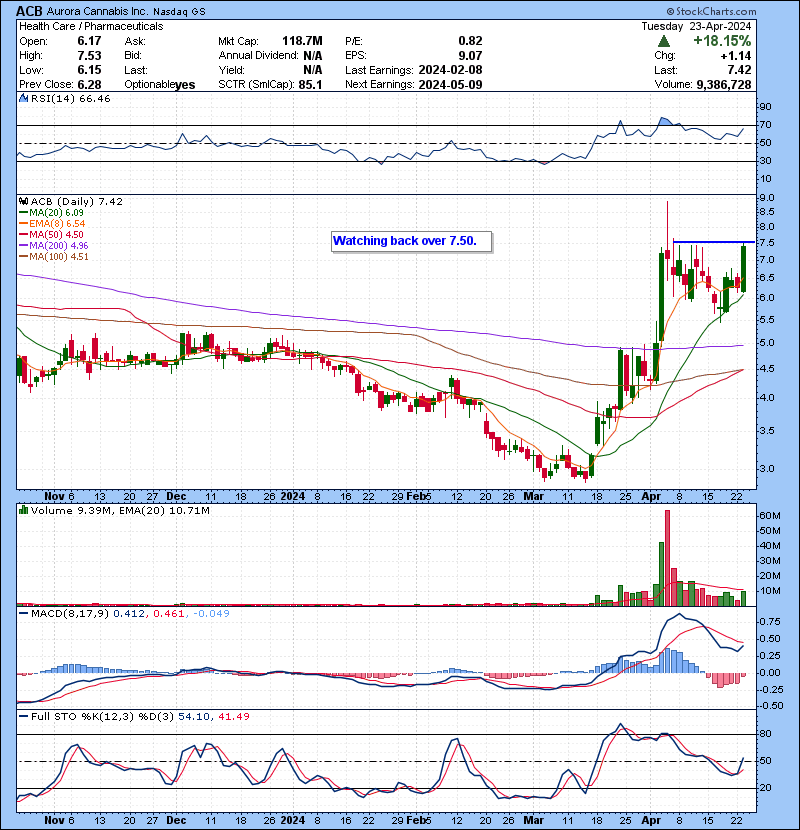Click the MA(100) 4.51 legend entry
This screenshot has width=800, height=830.
[x=53, y=257]
